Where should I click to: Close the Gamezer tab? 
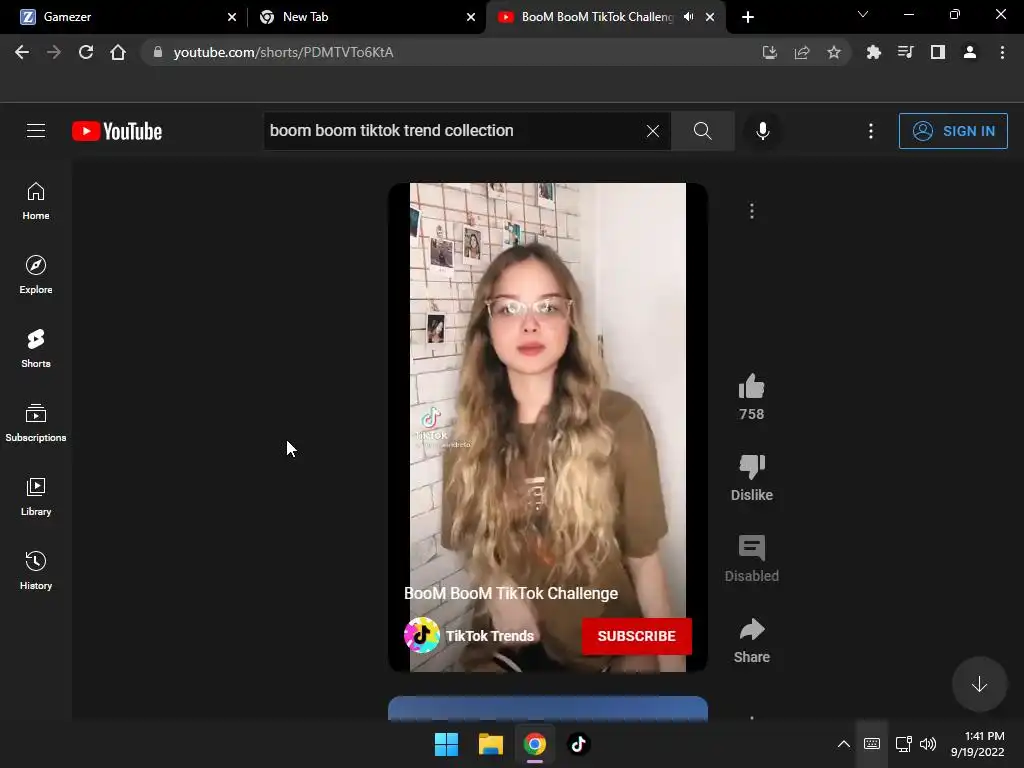tap(232, 17)
